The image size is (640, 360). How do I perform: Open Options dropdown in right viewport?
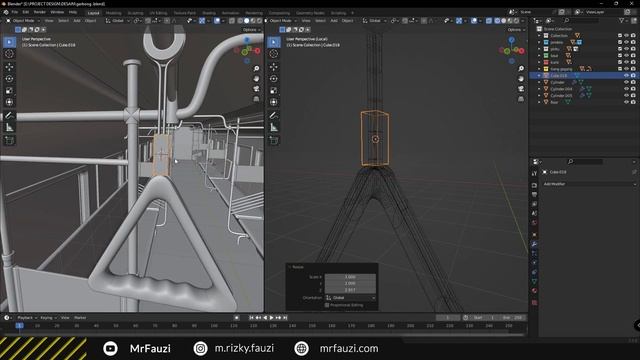click(x=516, y=30)
